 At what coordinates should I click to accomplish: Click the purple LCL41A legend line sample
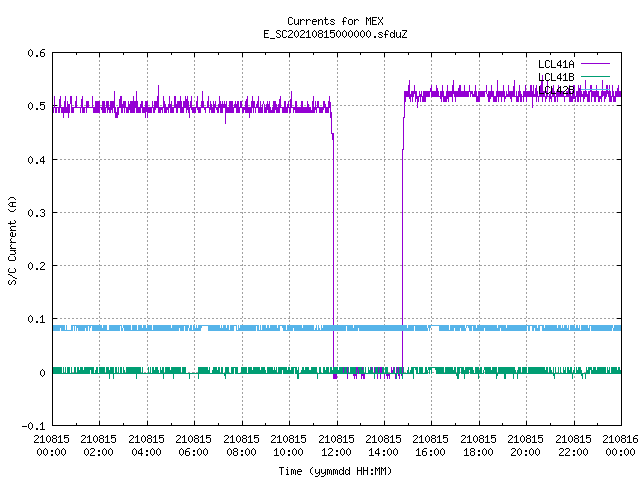595,64
